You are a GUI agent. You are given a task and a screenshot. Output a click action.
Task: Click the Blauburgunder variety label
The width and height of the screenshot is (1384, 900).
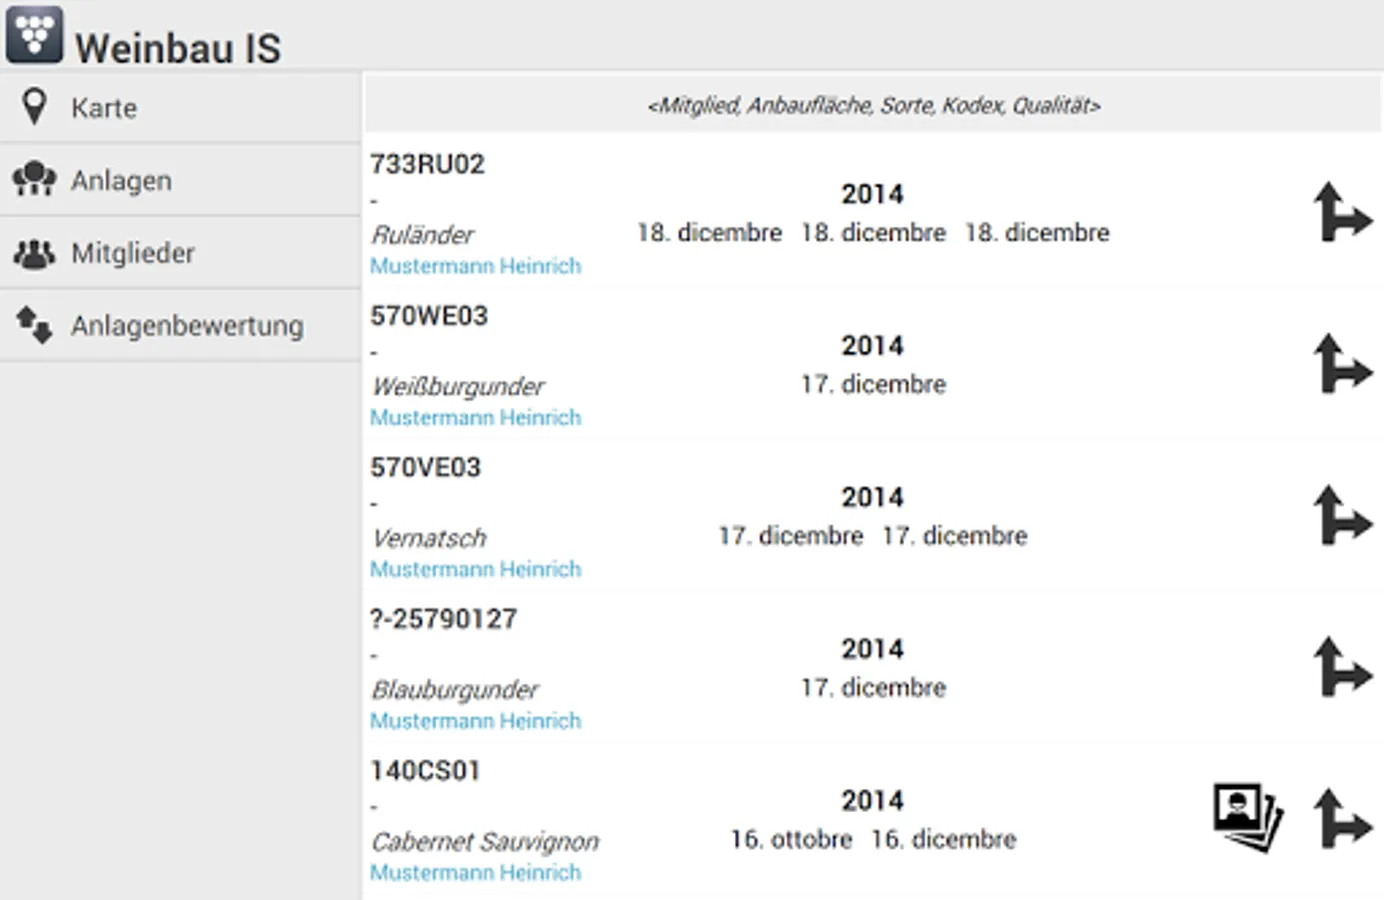coord(455,690)
